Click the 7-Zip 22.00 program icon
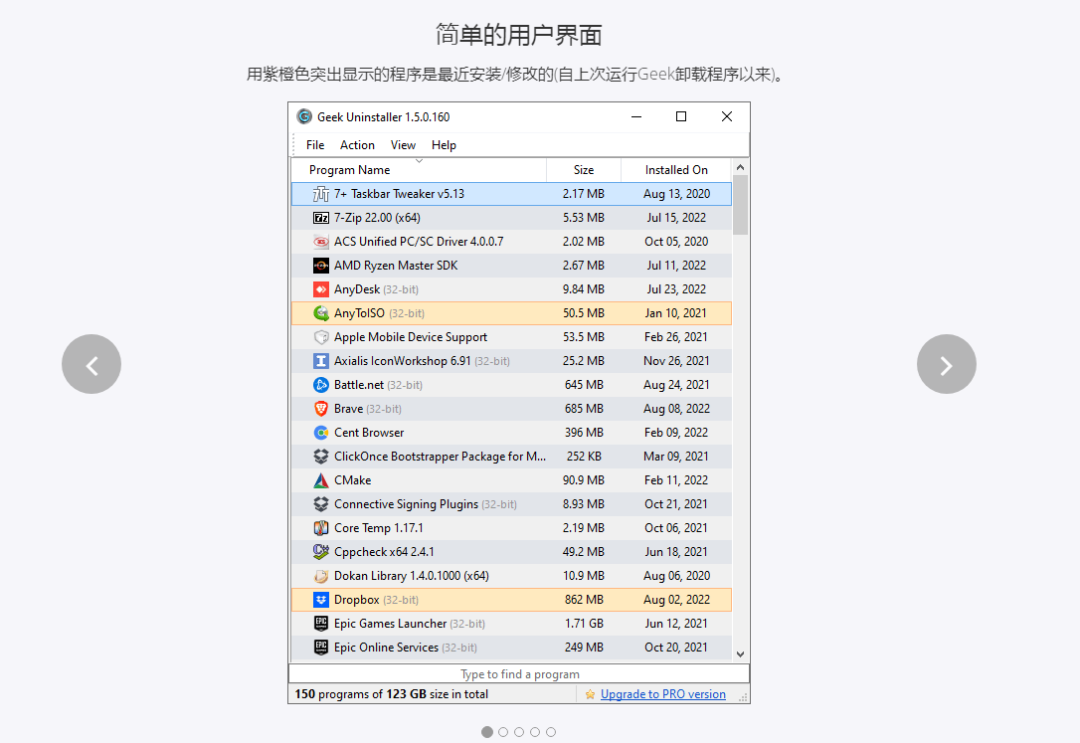This screenshot has height=743, width=1080. coord(320,218)
